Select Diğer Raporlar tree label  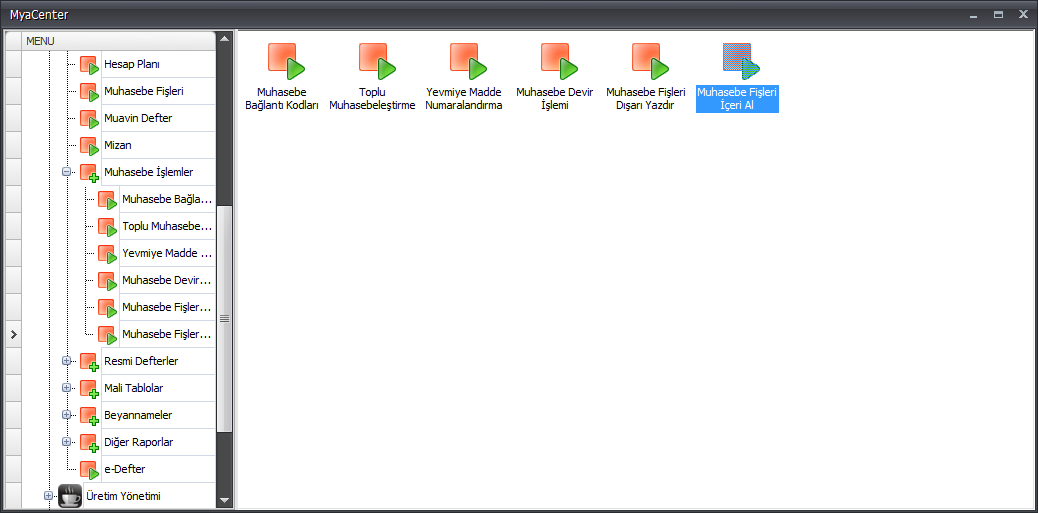point(139,442)
